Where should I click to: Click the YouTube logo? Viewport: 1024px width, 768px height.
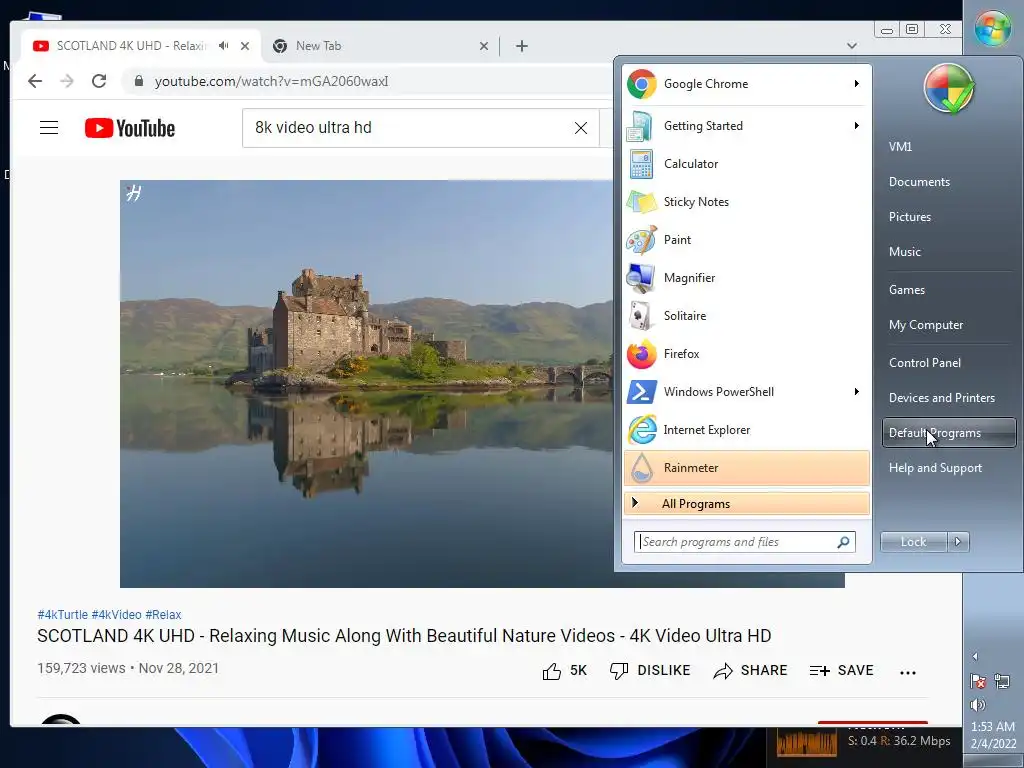pyautogui.click(x=130, y=128)
